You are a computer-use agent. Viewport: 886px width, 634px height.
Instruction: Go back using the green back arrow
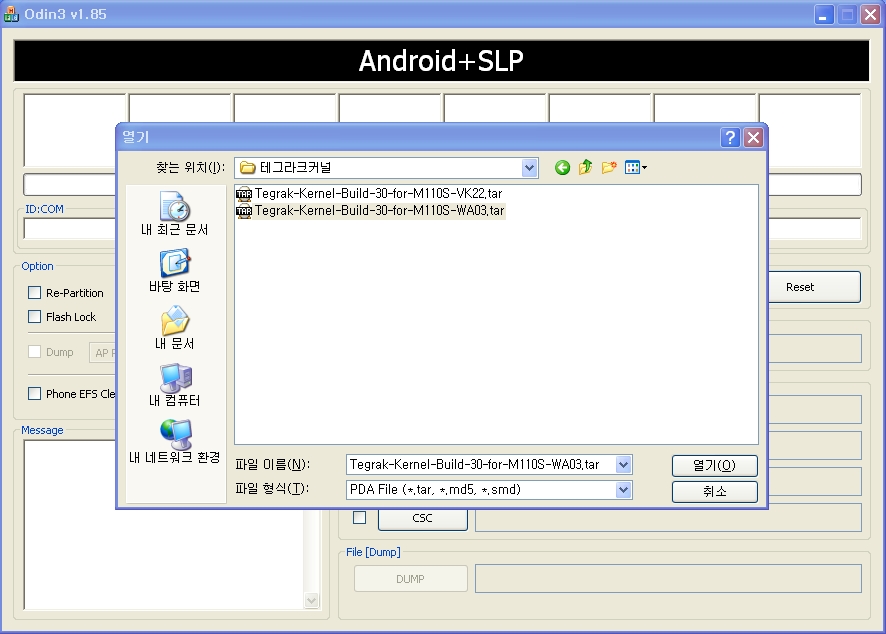[x=562, y=168]
